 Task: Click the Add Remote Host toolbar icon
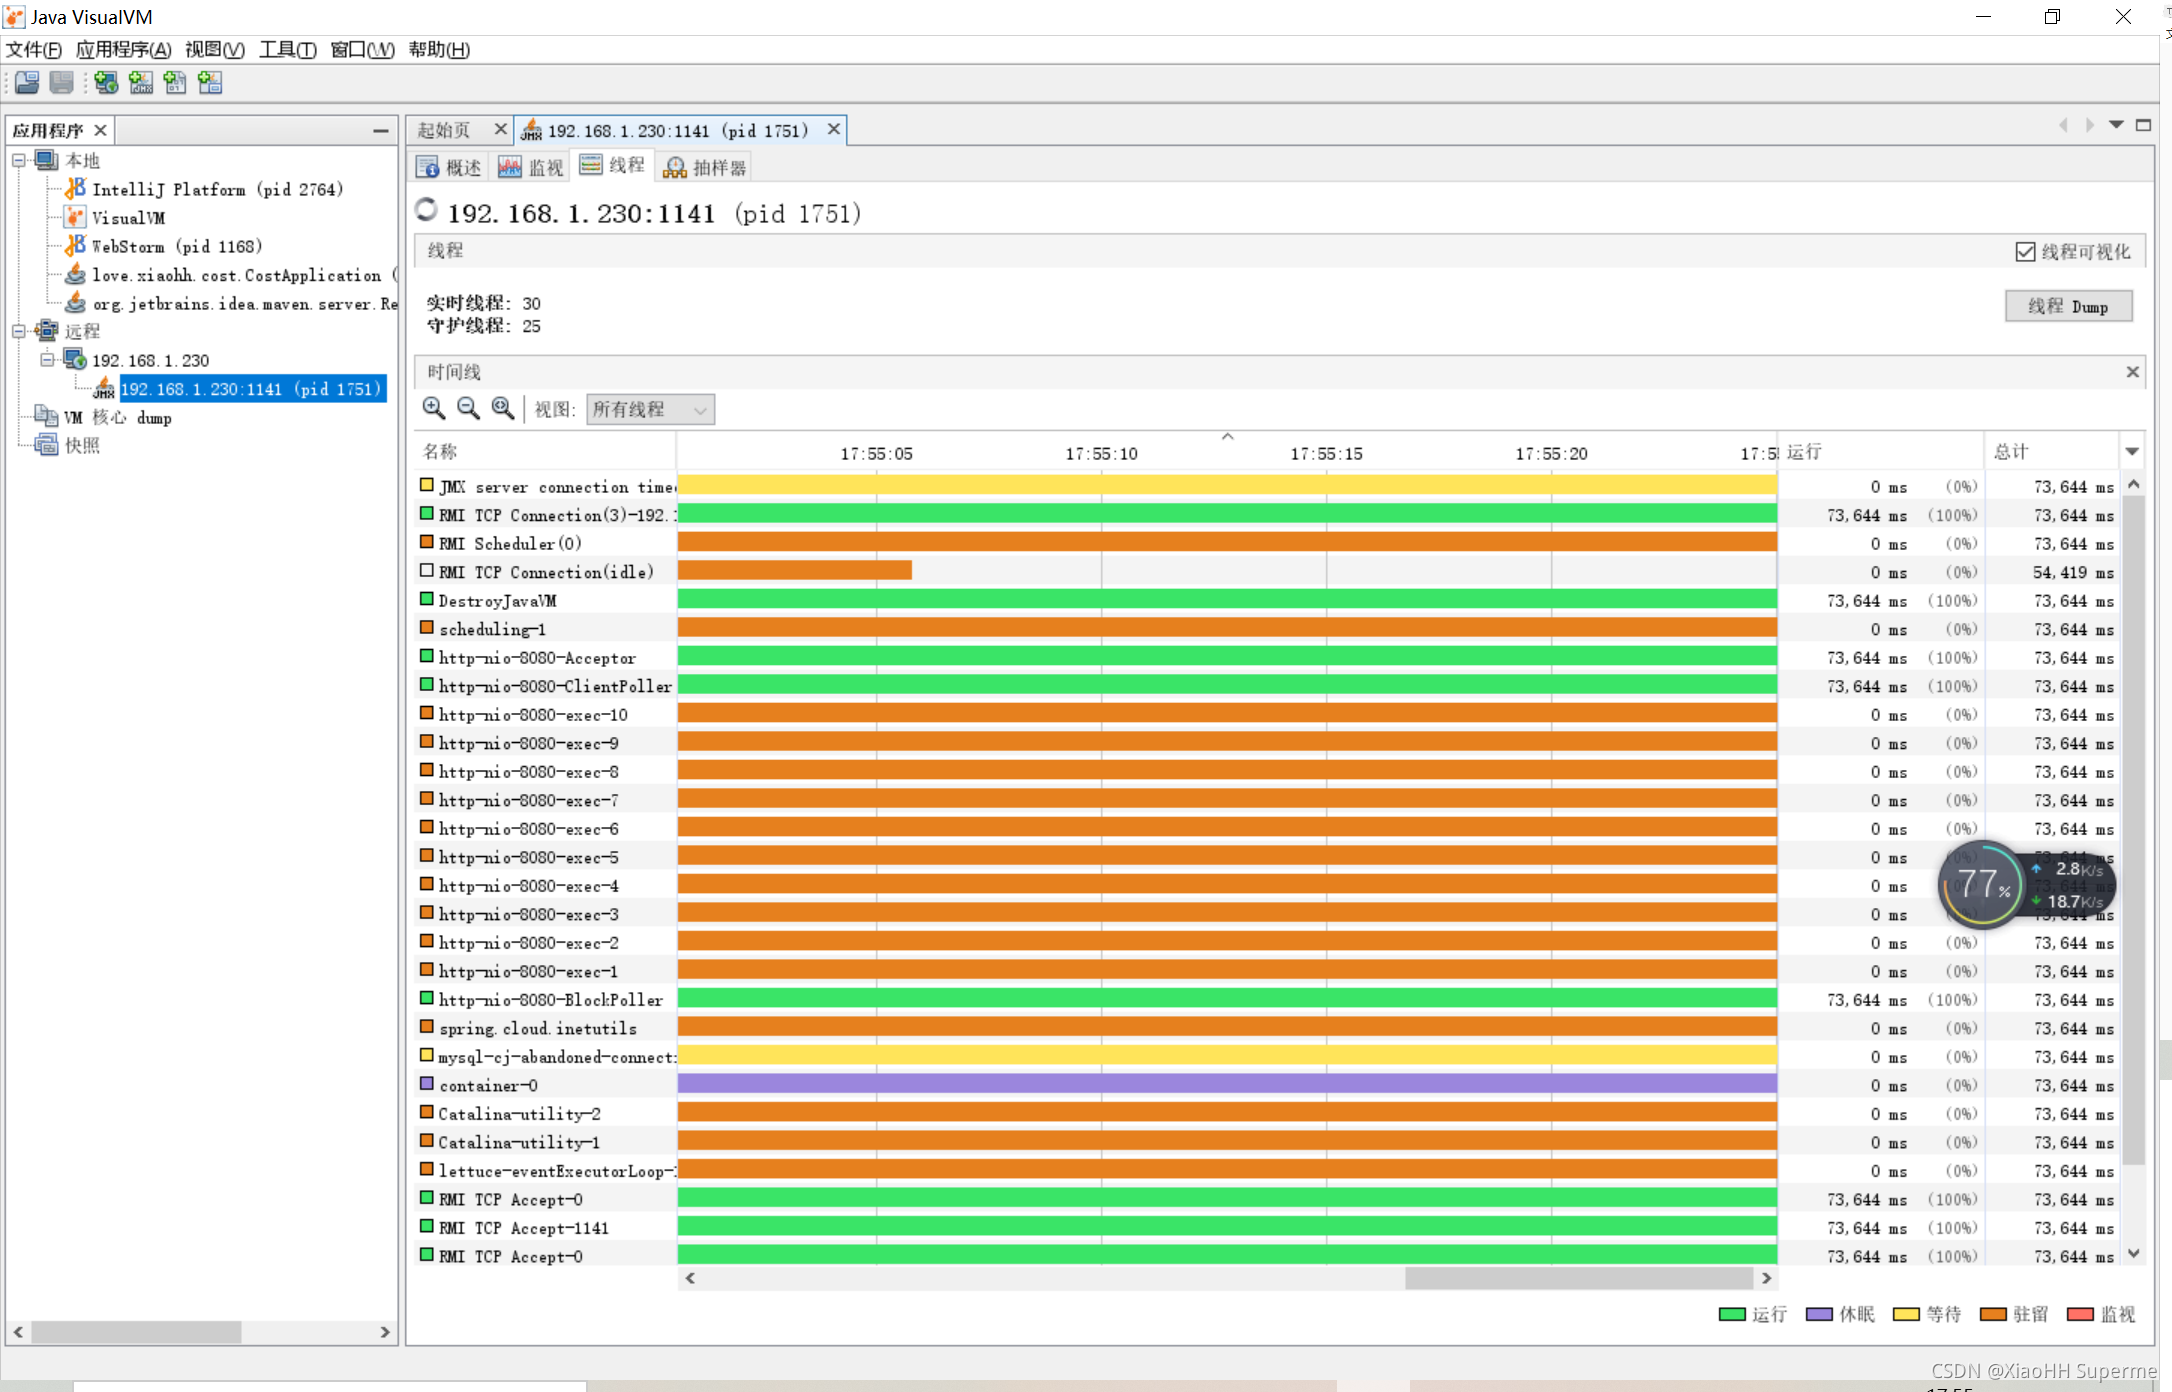coord(106,83)
